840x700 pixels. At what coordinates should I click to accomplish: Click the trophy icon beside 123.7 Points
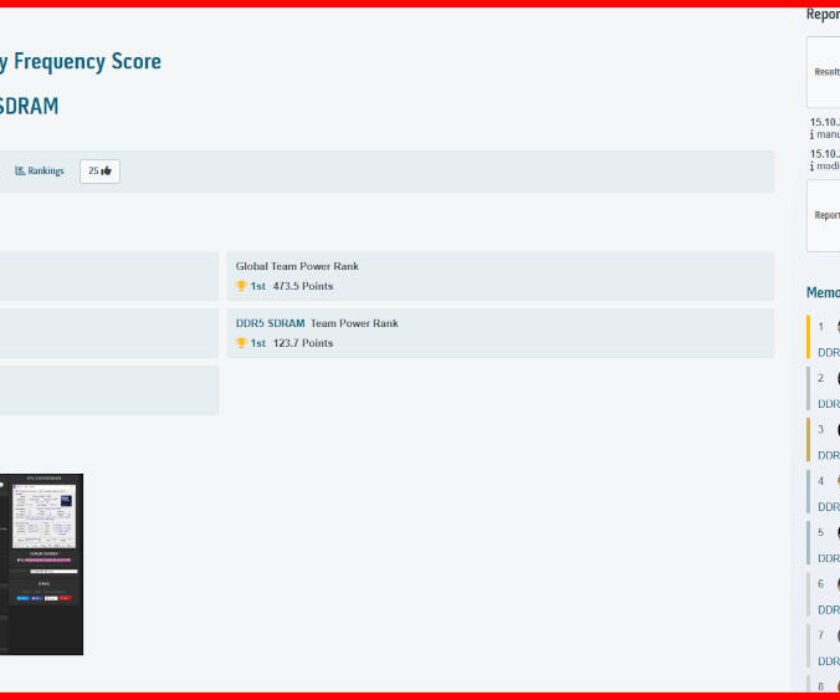click(x=241, y=343)
